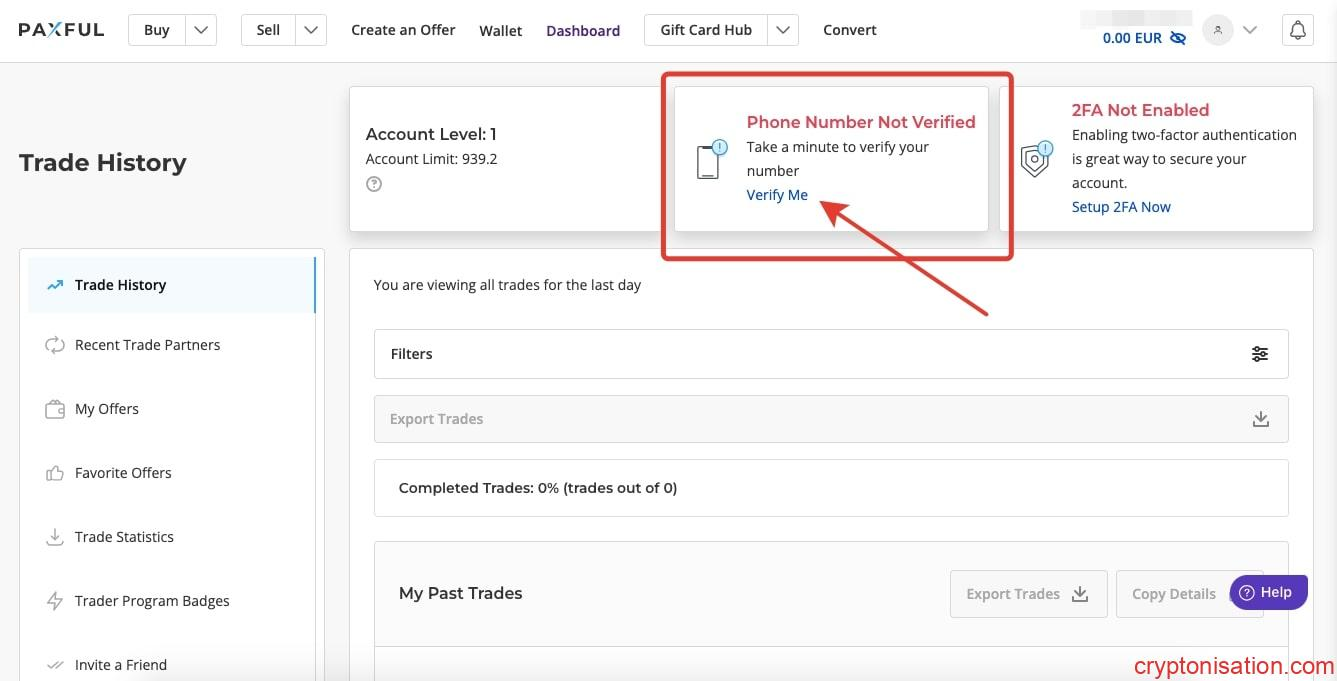Click the Paxful logo

coord(61,30)
